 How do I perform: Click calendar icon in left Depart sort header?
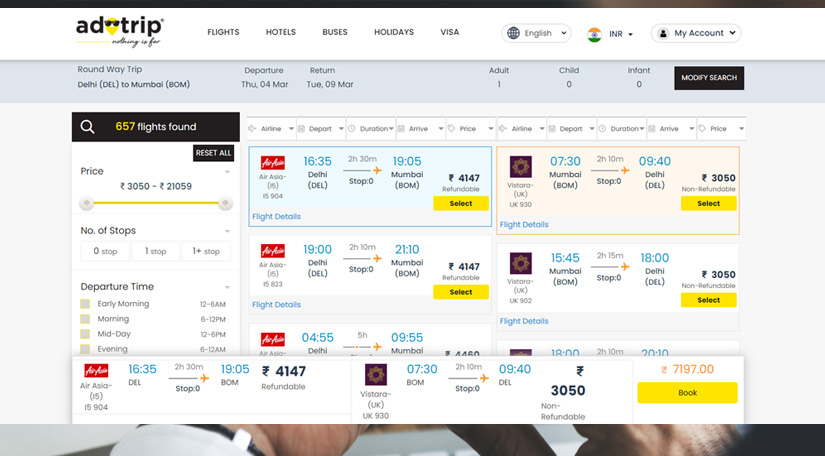tap(301, 128)
